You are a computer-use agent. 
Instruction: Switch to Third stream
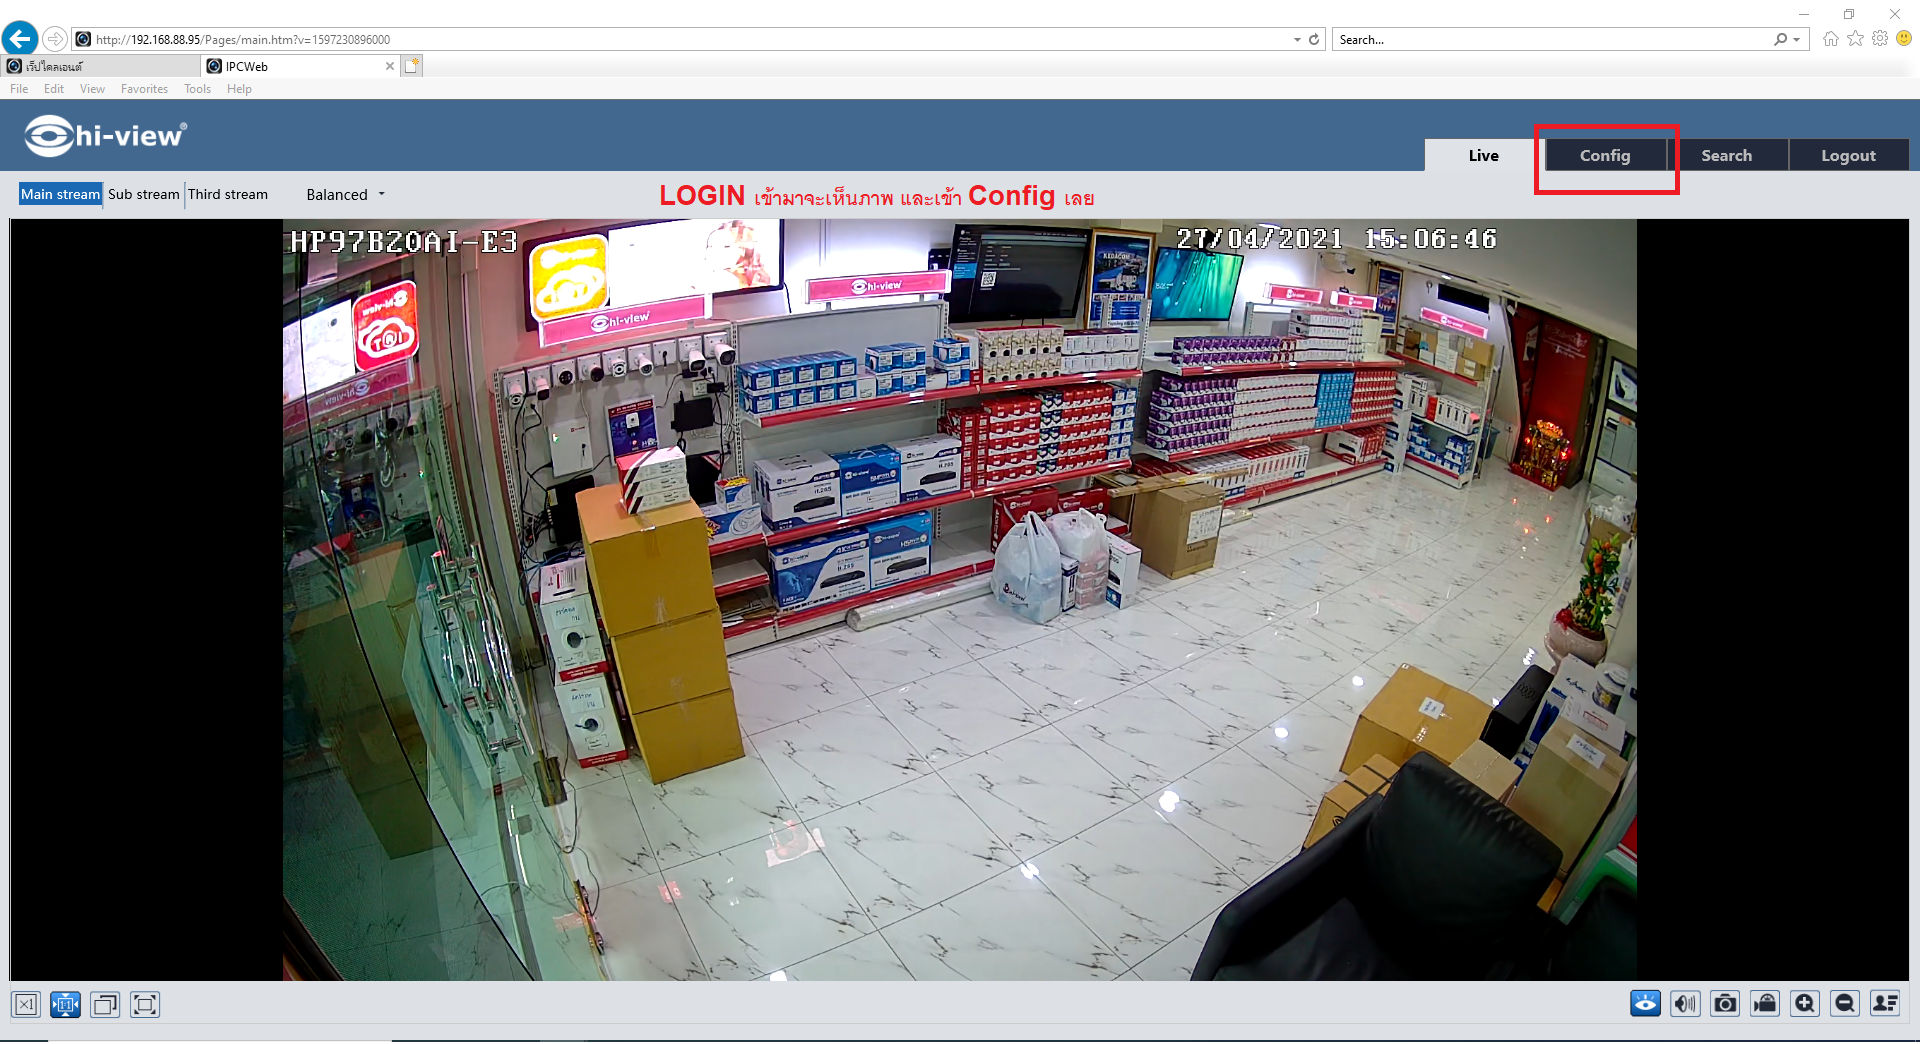point(228,195)
